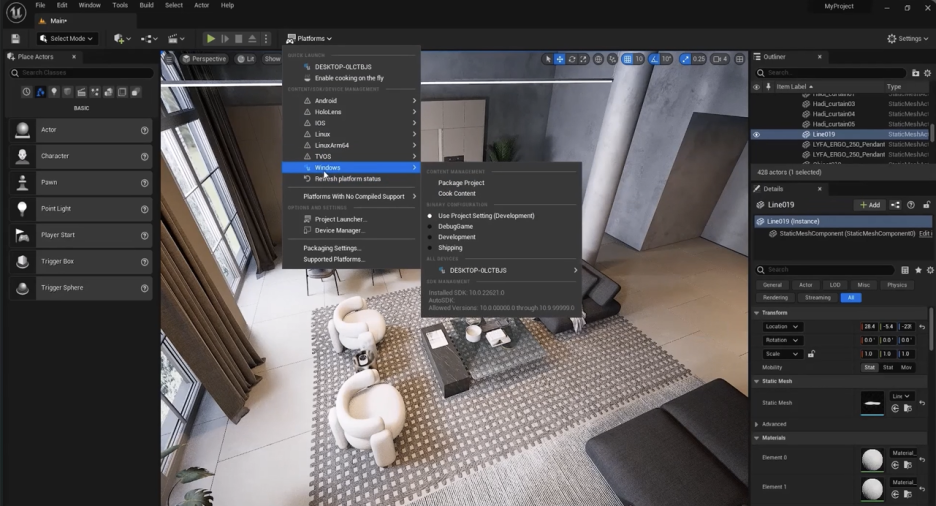Click the Help icon next to Actor
936x506 pixels.
(x=144, y=130)
